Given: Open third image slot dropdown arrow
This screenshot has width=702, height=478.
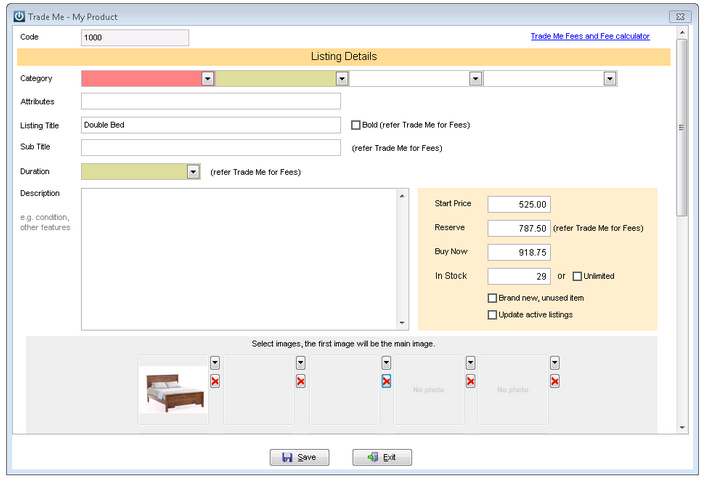Looking at the screenshot, I should (x=386, y=363).
